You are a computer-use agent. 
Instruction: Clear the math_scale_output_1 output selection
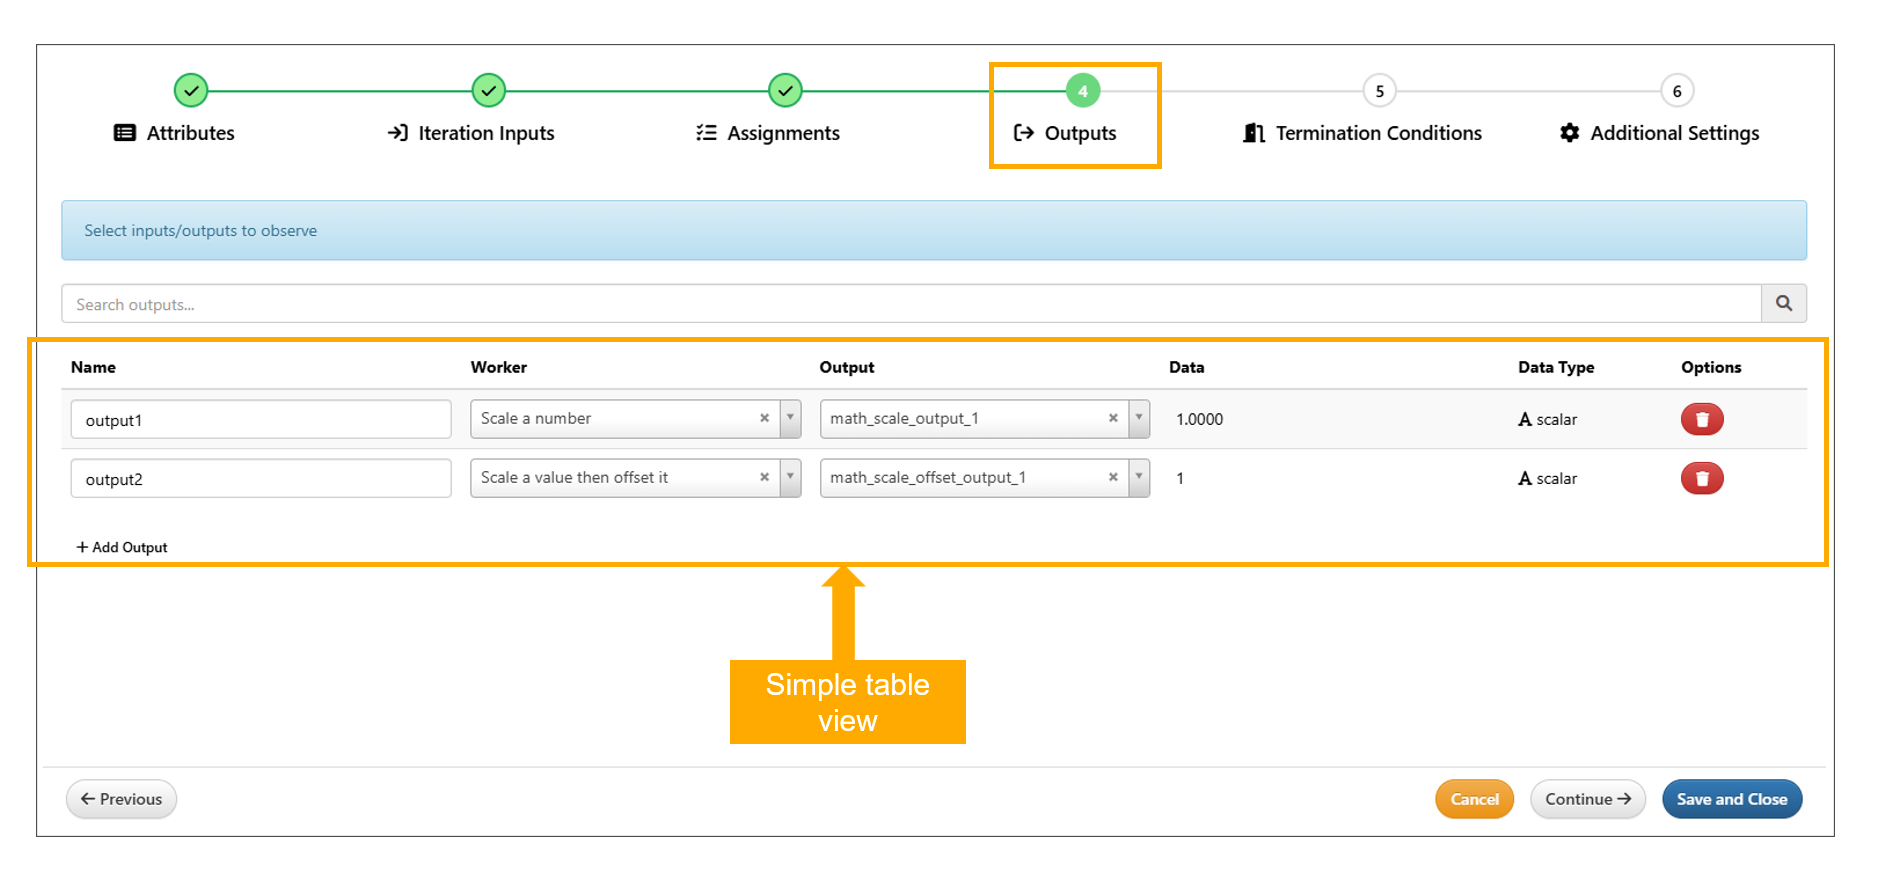(x=1113, y=419)
